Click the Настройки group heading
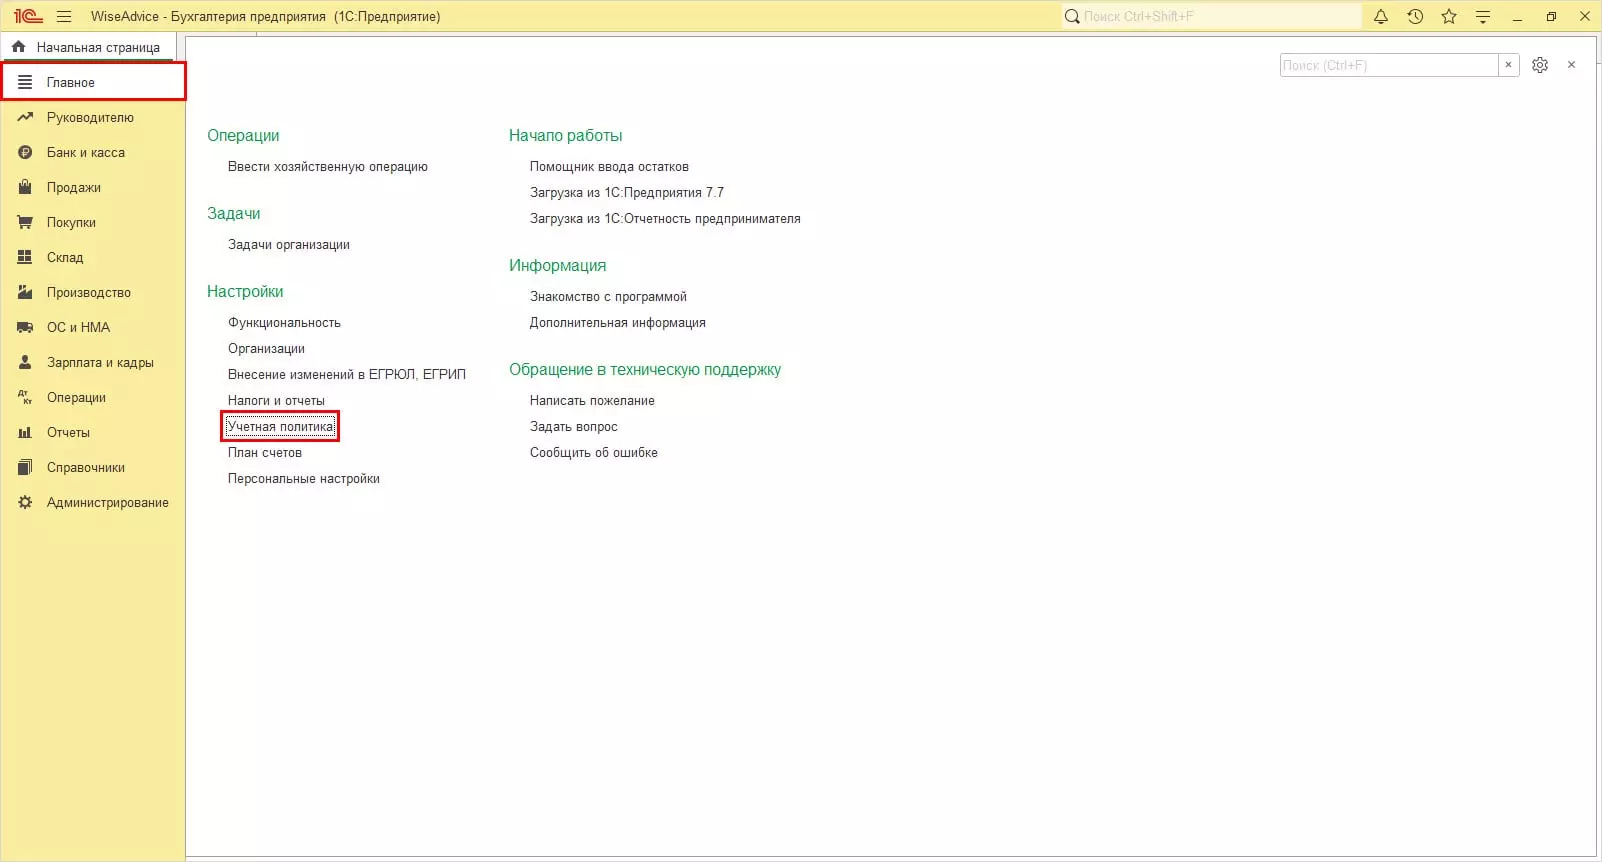This screenshot has width=1602, height=862. 245,291
